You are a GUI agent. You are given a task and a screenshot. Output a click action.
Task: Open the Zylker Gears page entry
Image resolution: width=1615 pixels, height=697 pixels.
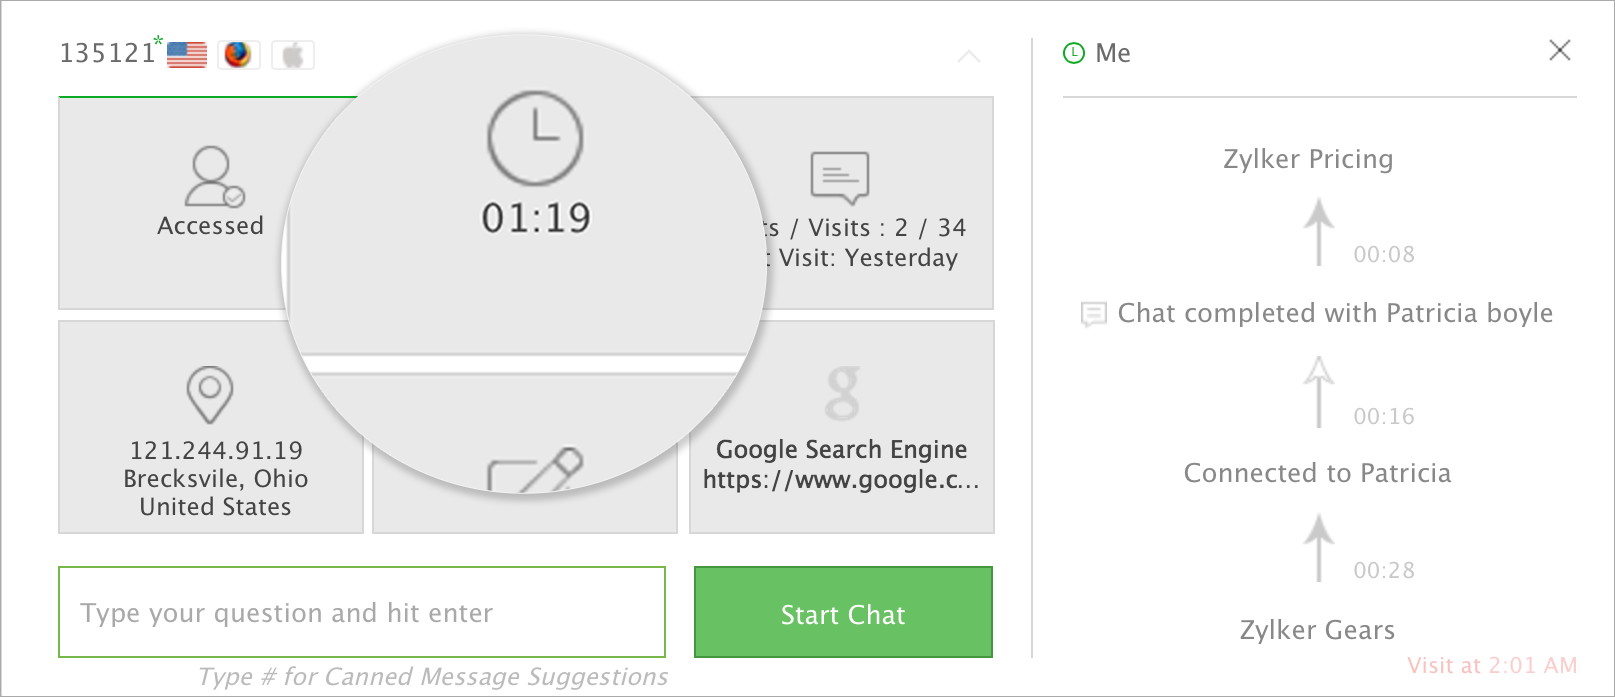[1317, 630]
